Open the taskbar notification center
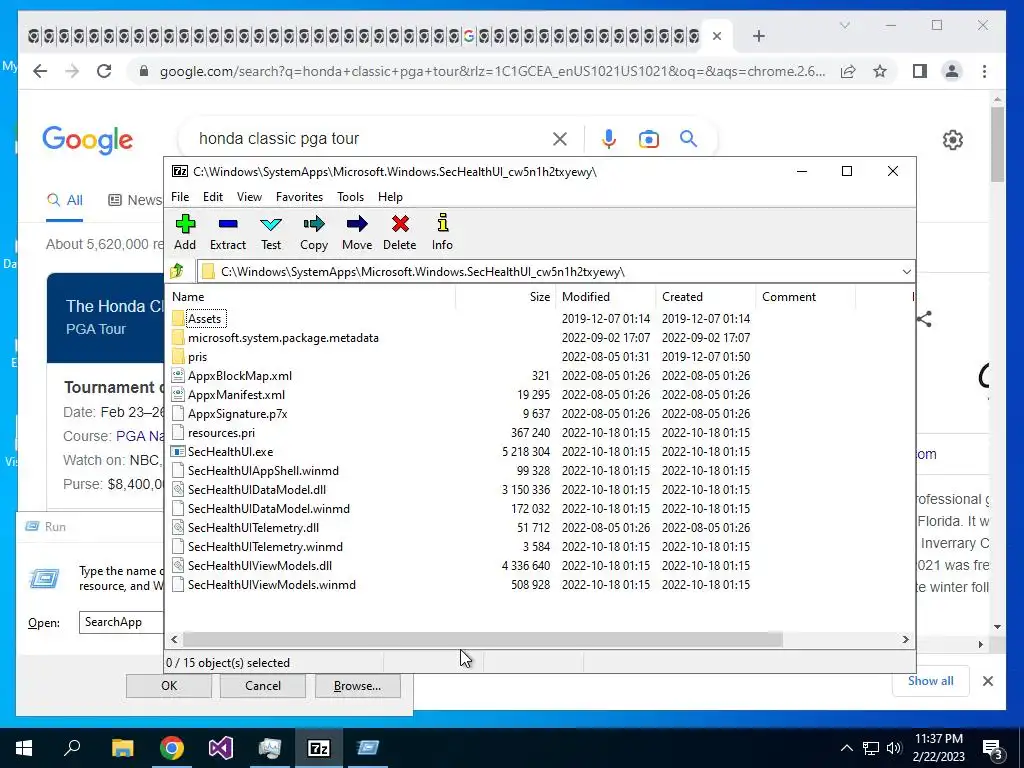This screenshot has height=768, width=1024. (x=994, y=749)
